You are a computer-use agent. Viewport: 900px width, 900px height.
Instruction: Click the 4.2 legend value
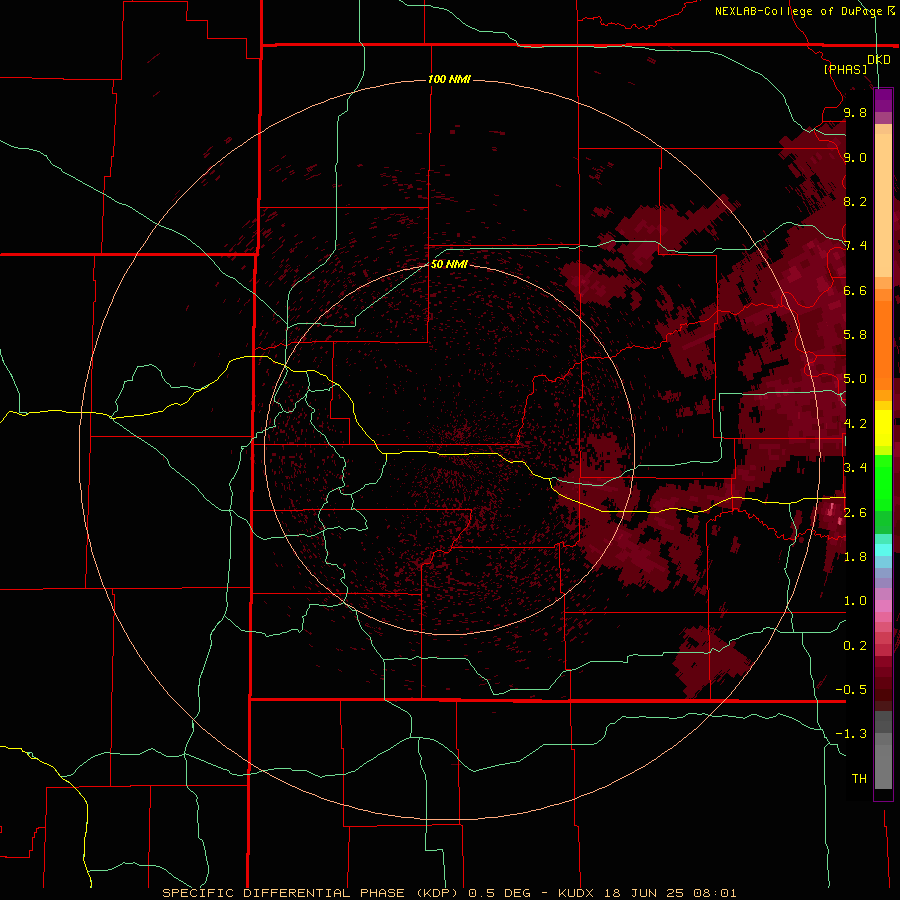click(x=855, y=424)
